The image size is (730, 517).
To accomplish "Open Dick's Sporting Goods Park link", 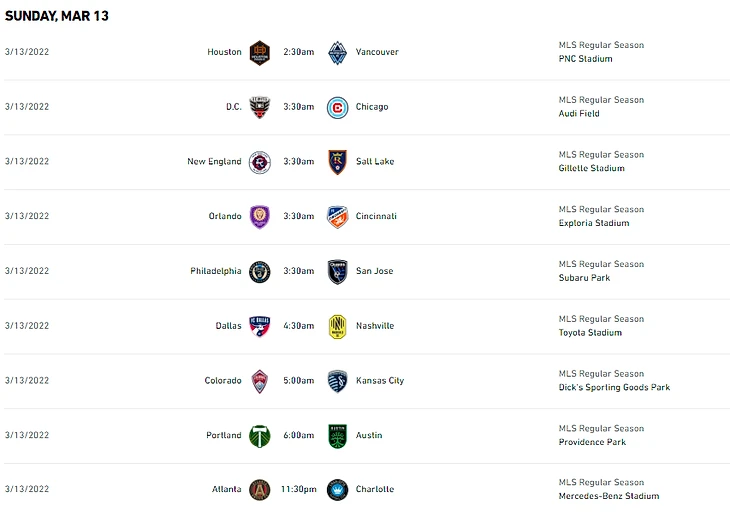I will (x=614, y=388).
